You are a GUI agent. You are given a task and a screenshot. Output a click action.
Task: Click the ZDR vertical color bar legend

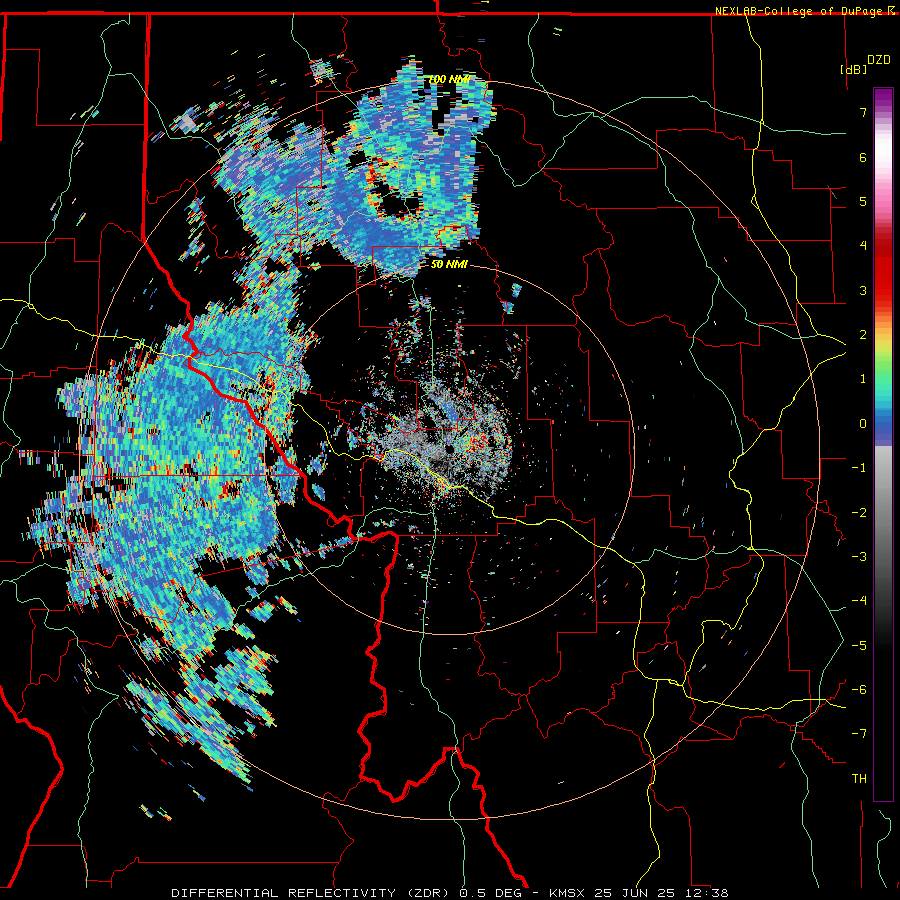[883, 444]
